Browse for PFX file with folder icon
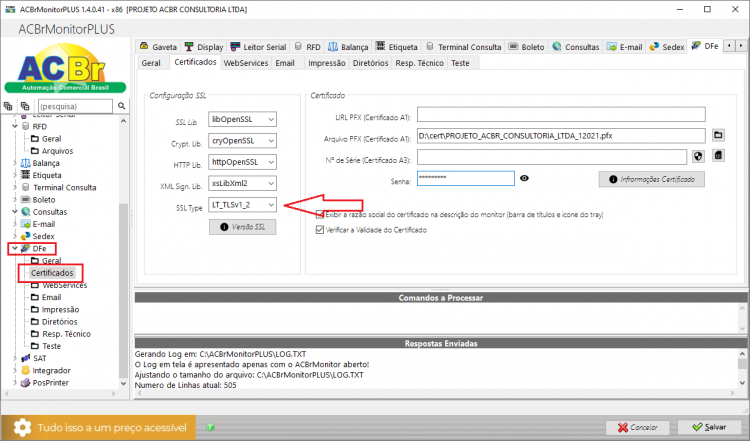The image size is (750, 441). [718, 135]
